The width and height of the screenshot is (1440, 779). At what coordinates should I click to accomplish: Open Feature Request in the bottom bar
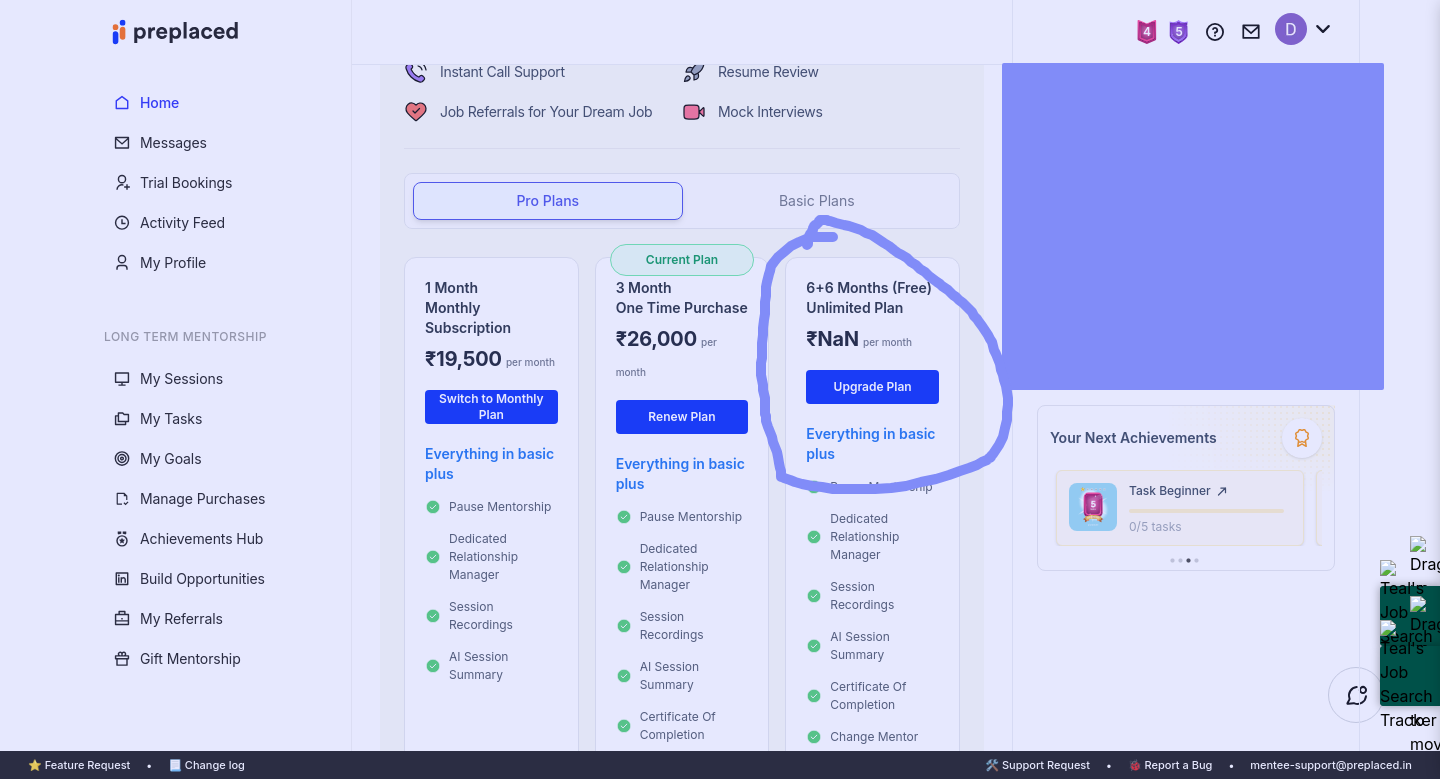click(79, 765)
